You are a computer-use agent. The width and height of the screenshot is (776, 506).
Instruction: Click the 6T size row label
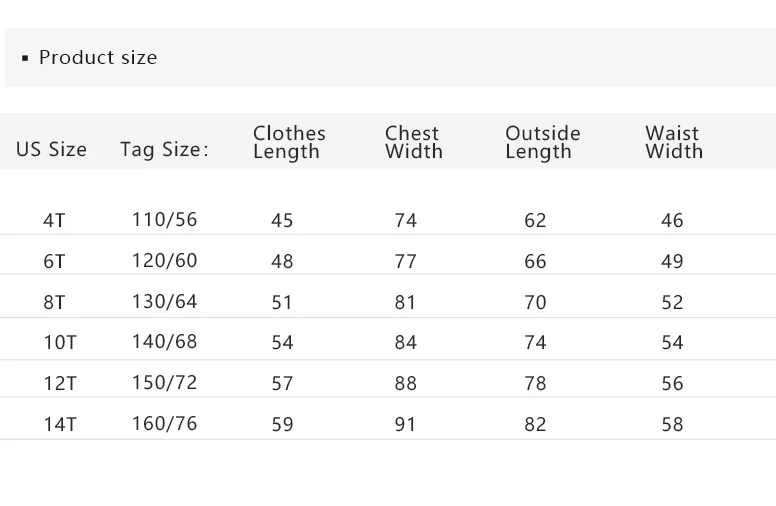click(x=54, y=261)
